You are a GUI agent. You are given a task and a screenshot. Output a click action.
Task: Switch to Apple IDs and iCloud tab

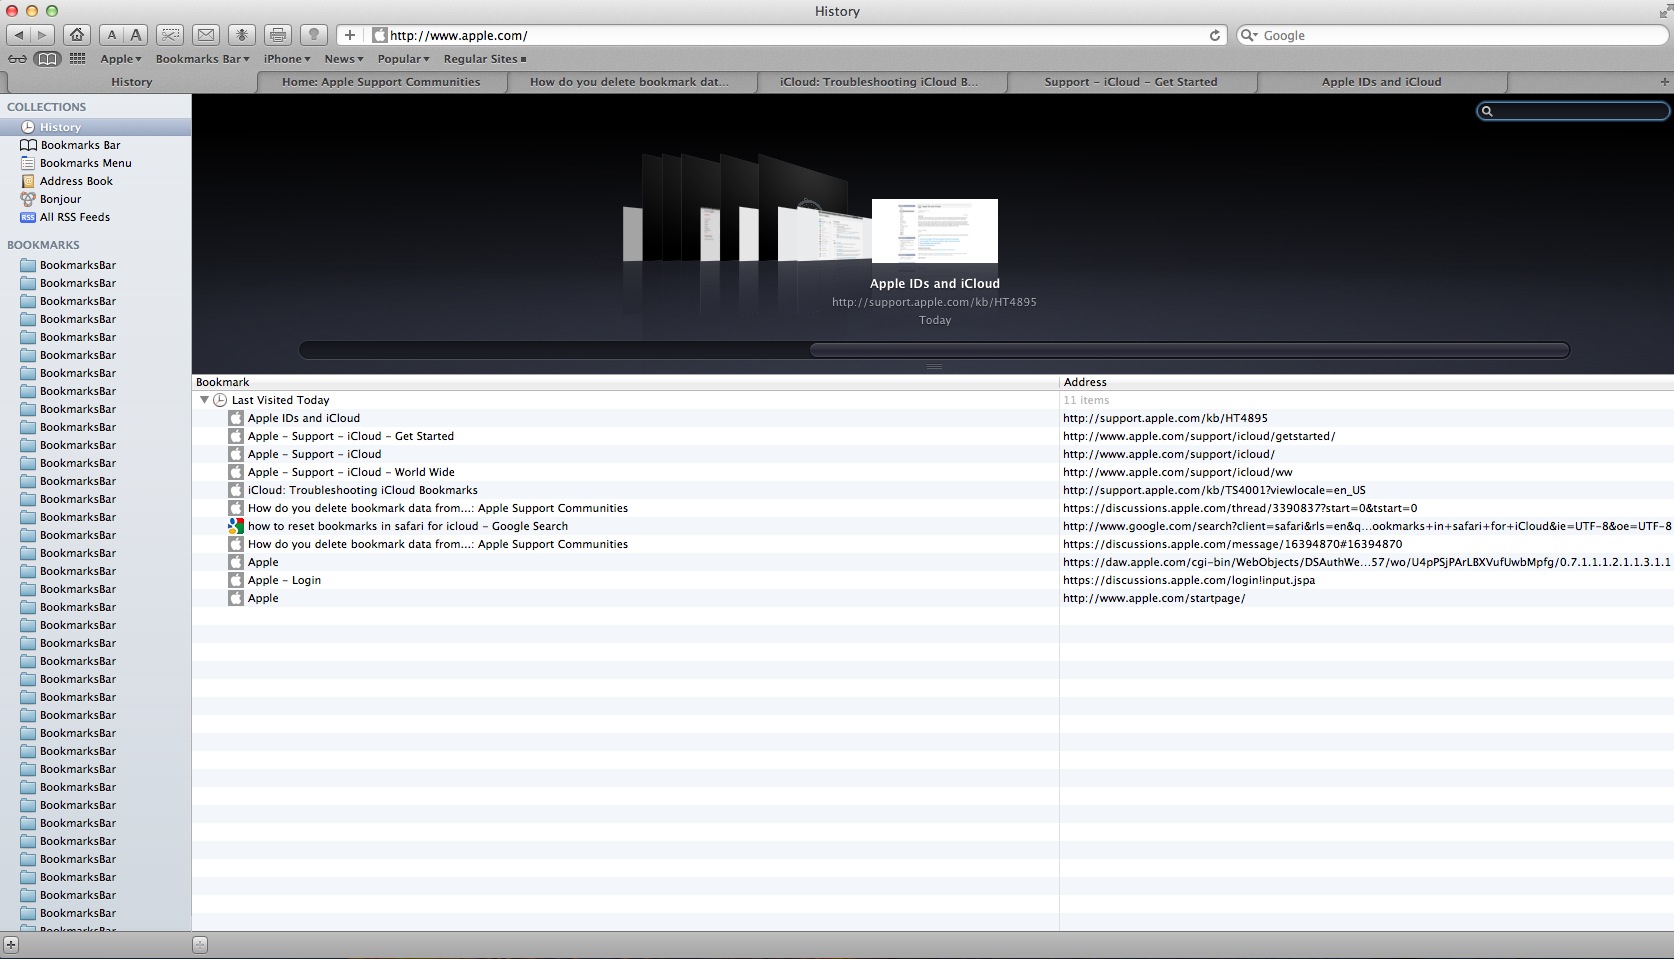point(1381,82)
